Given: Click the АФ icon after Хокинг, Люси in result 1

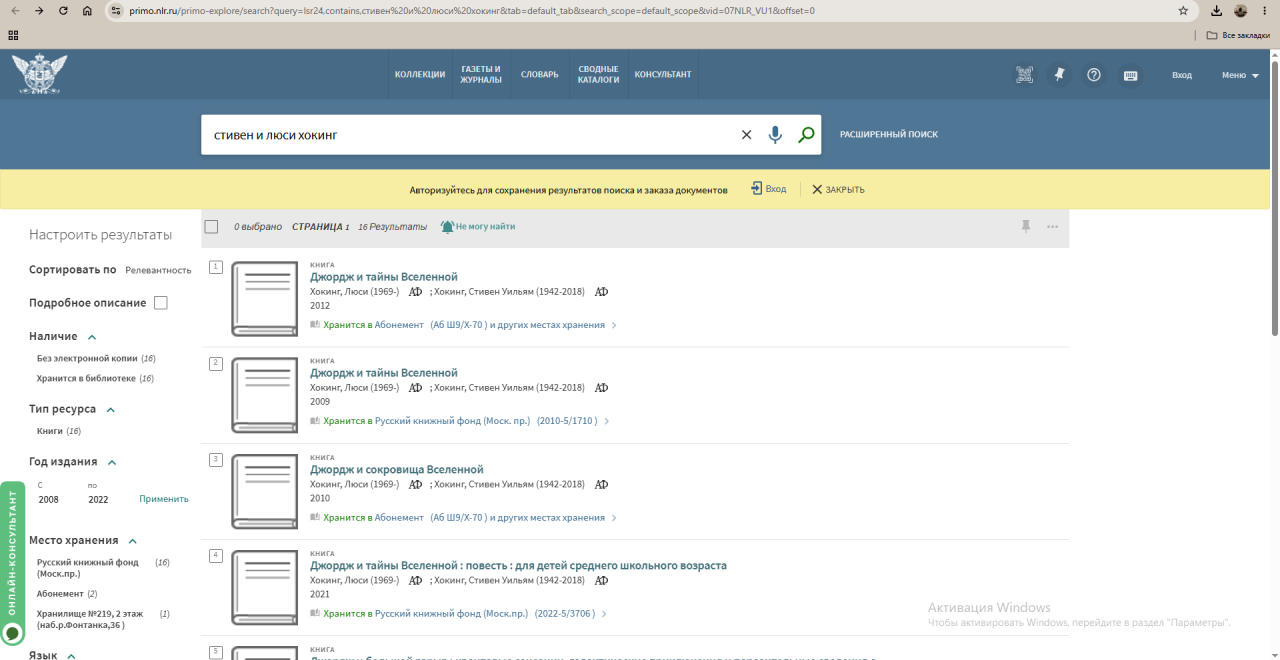Looking at the screenshot, I should tap(415, 292).
